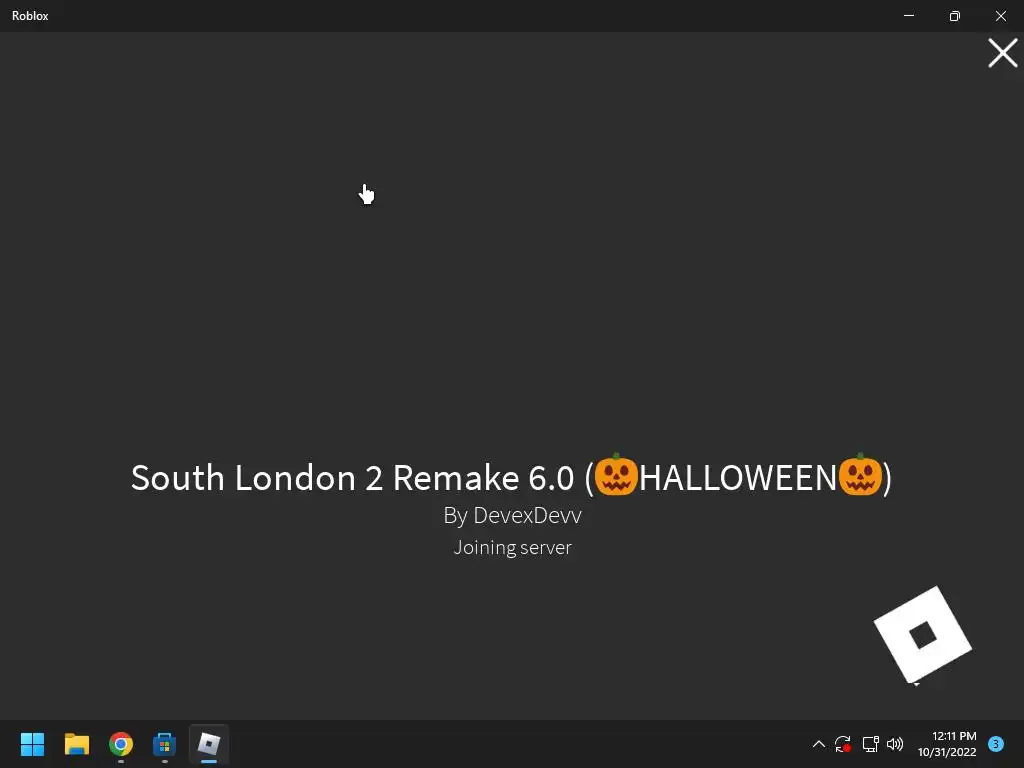
Task: Click the 'By DevexDevv' creator text
Action: 512,515
